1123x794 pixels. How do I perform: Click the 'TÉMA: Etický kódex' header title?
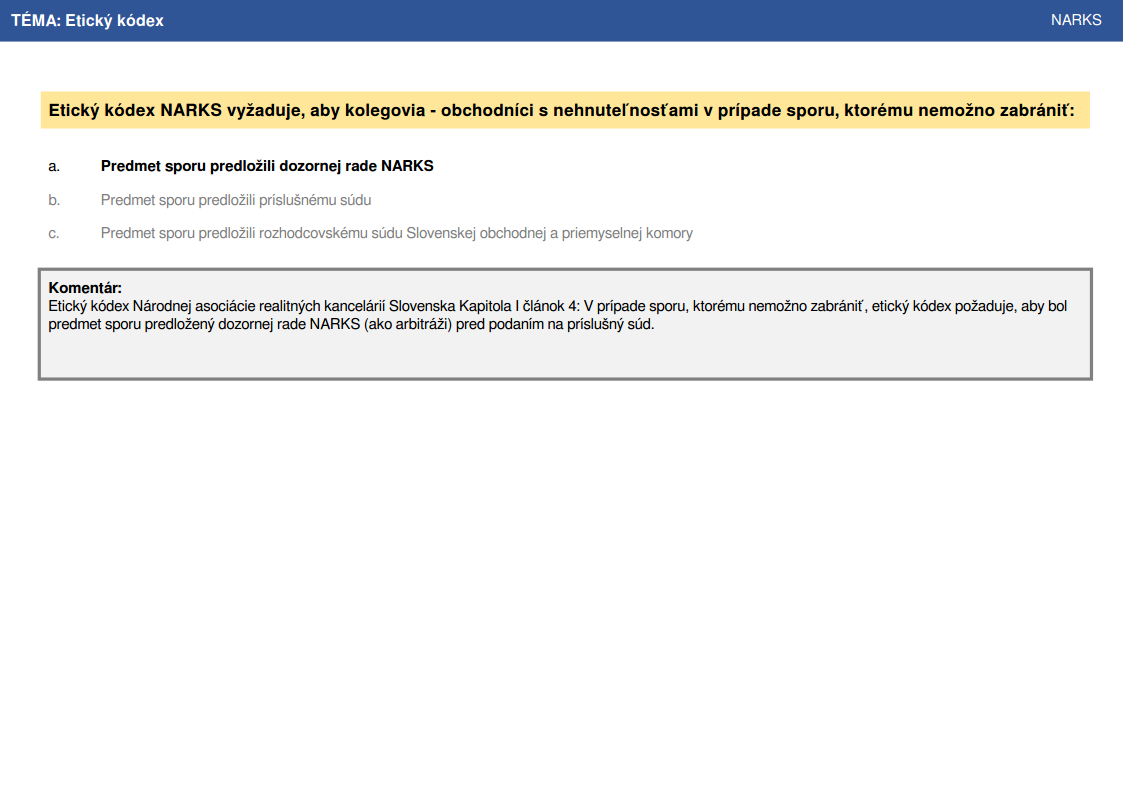pos(87,21)
